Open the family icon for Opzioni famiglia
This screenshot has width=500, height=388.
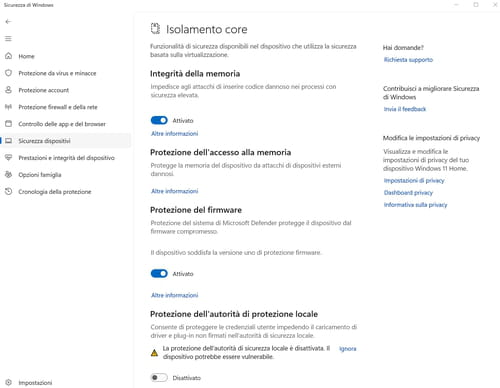9,174
